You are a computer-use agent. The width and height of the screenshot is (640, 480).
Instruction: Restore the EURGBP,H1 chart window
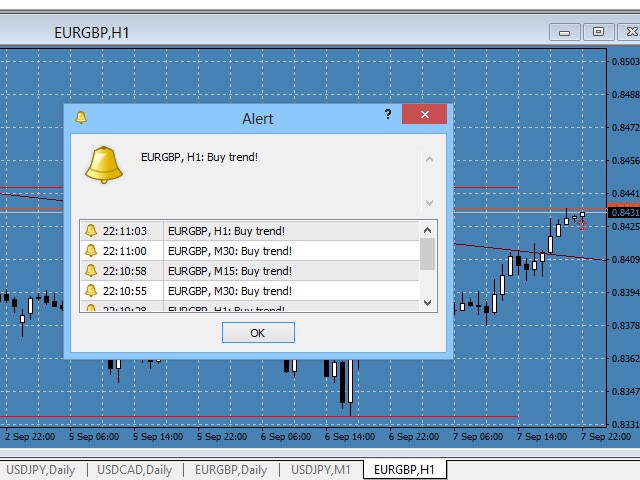(599, 32)
